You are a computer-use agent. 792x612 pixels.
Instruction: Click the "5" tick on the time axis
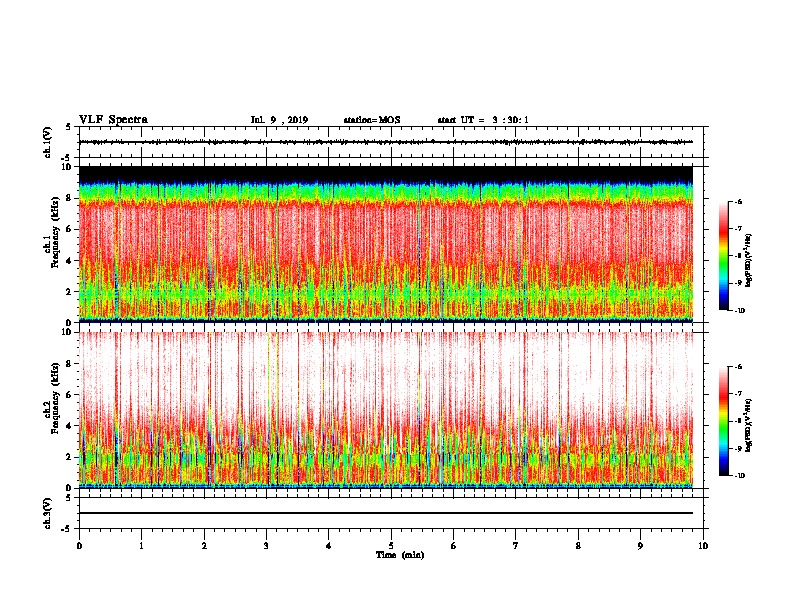click(391, 546)
